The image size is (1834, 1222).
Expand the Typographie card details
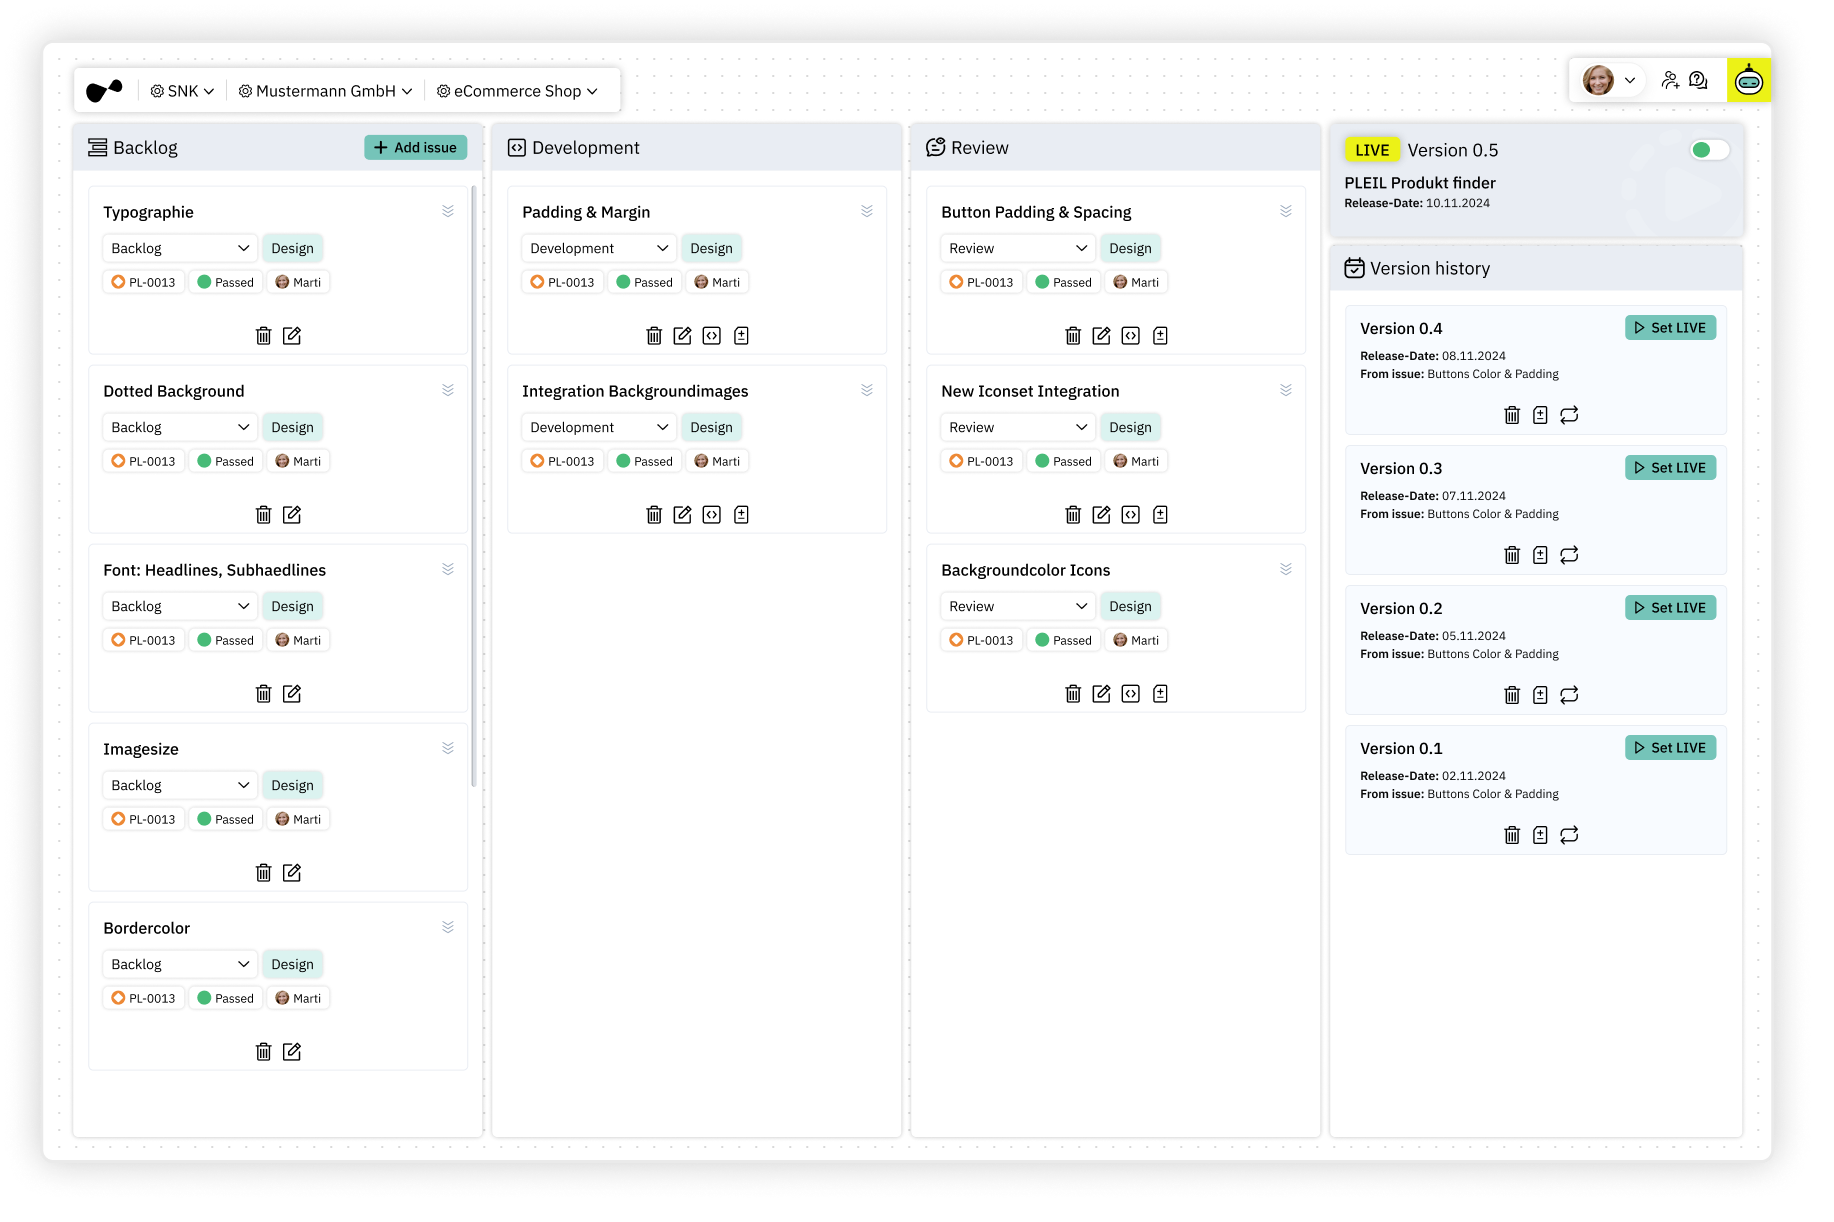click(x=448, y=211)
